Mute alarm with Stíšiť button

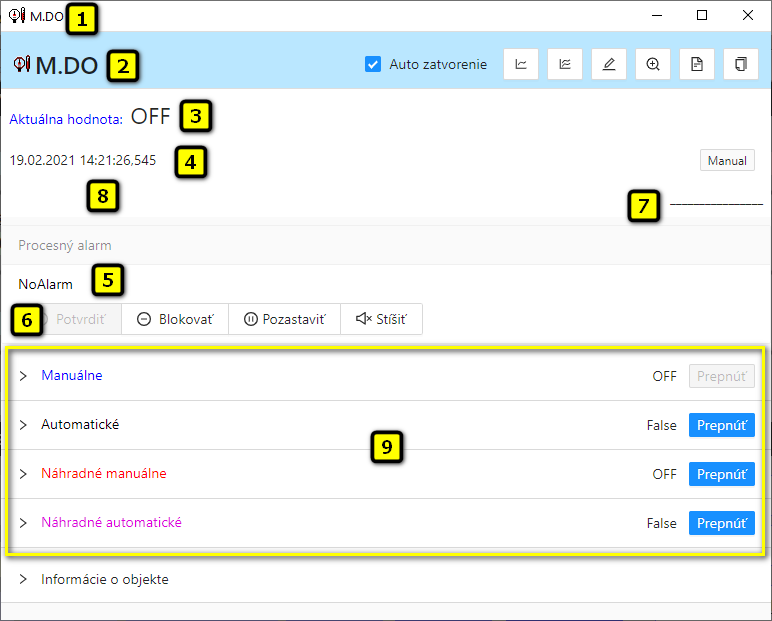click(381, 319)
